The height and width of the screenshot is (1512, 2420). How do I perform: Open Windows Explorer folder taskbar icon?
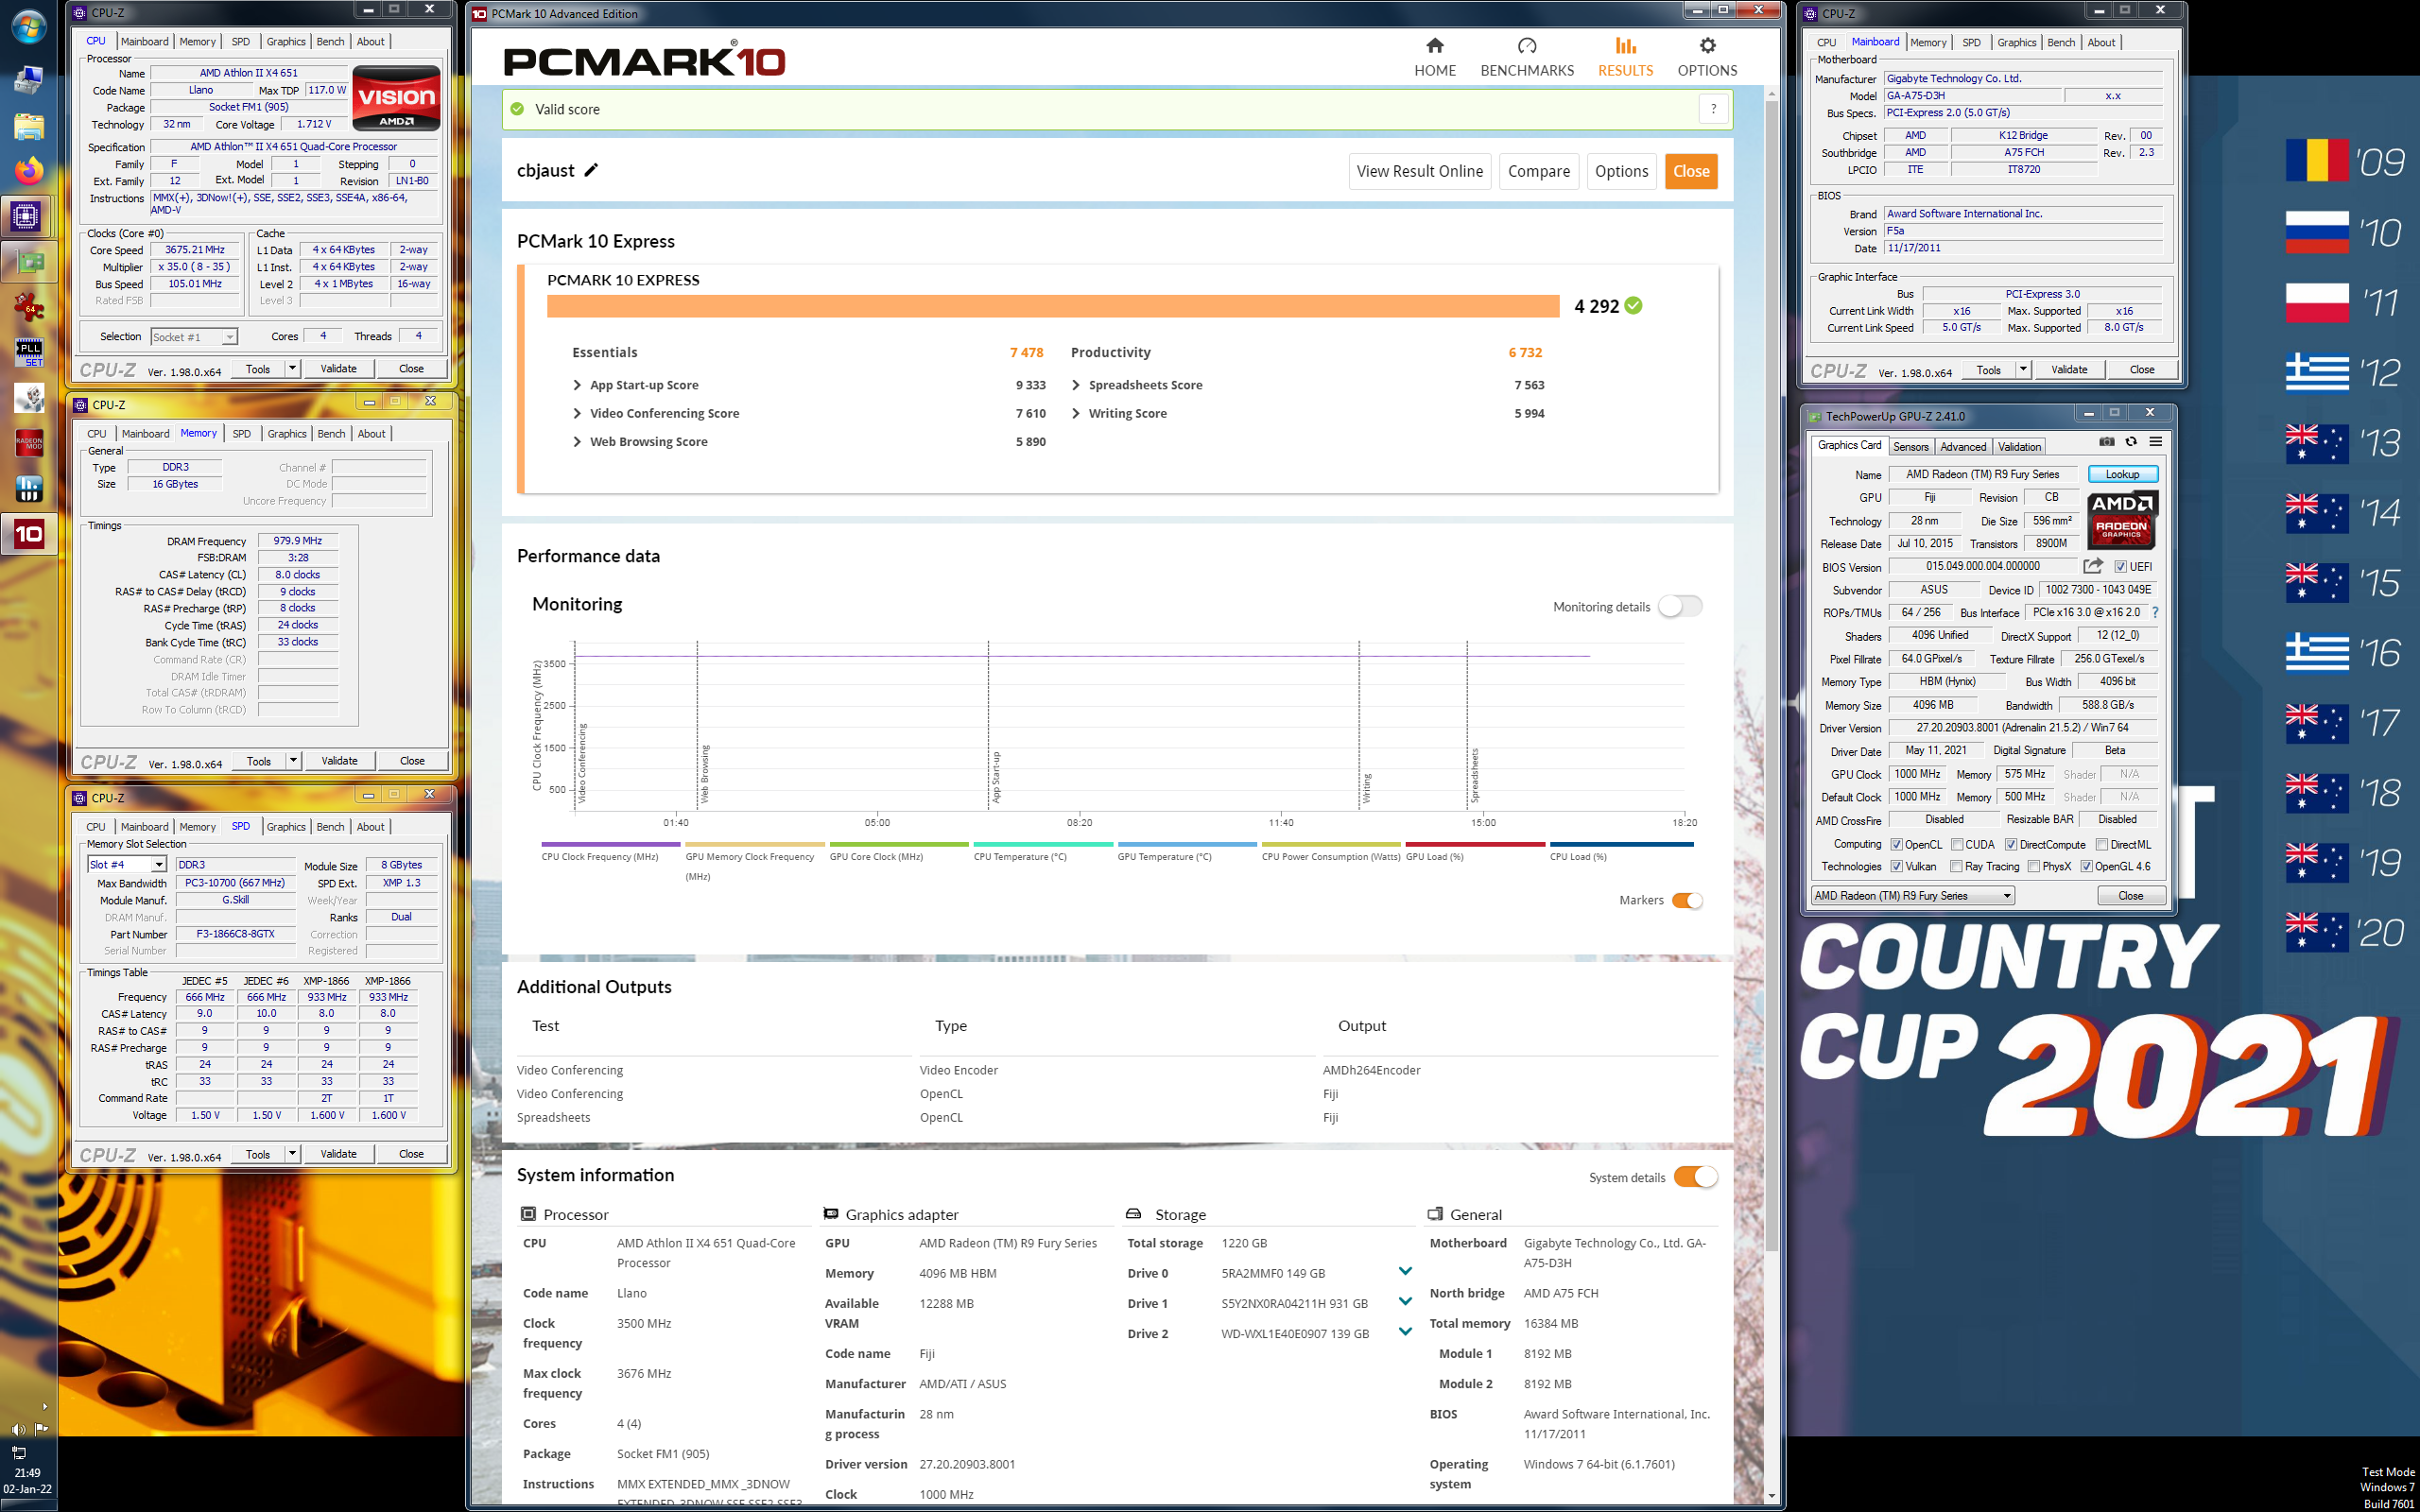[x=28, y=125]
